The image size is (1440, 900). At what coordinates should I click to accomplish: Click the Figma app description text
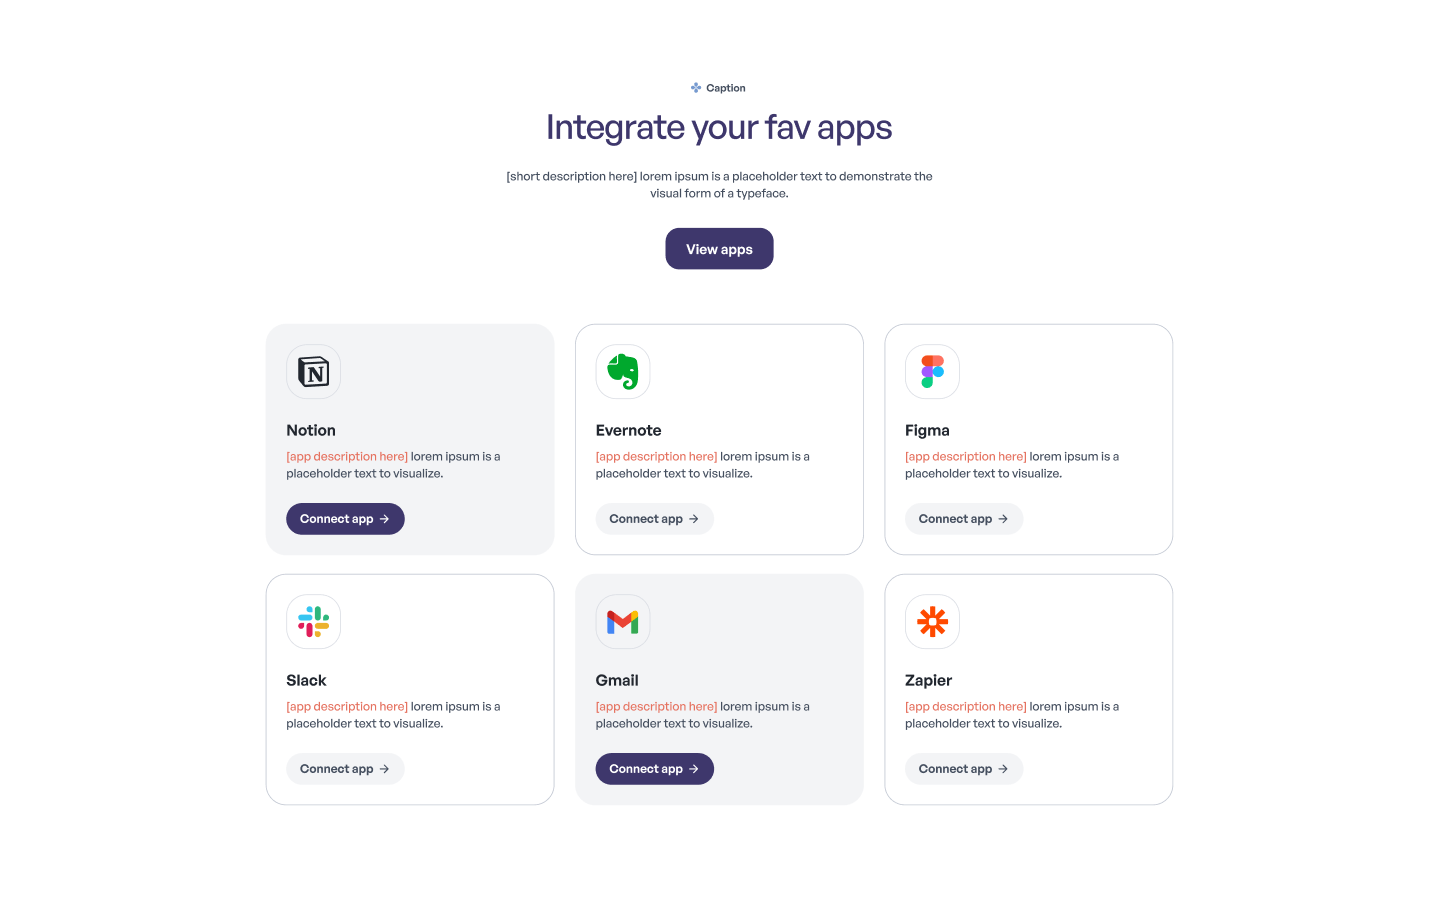[x=1011, y=465]
